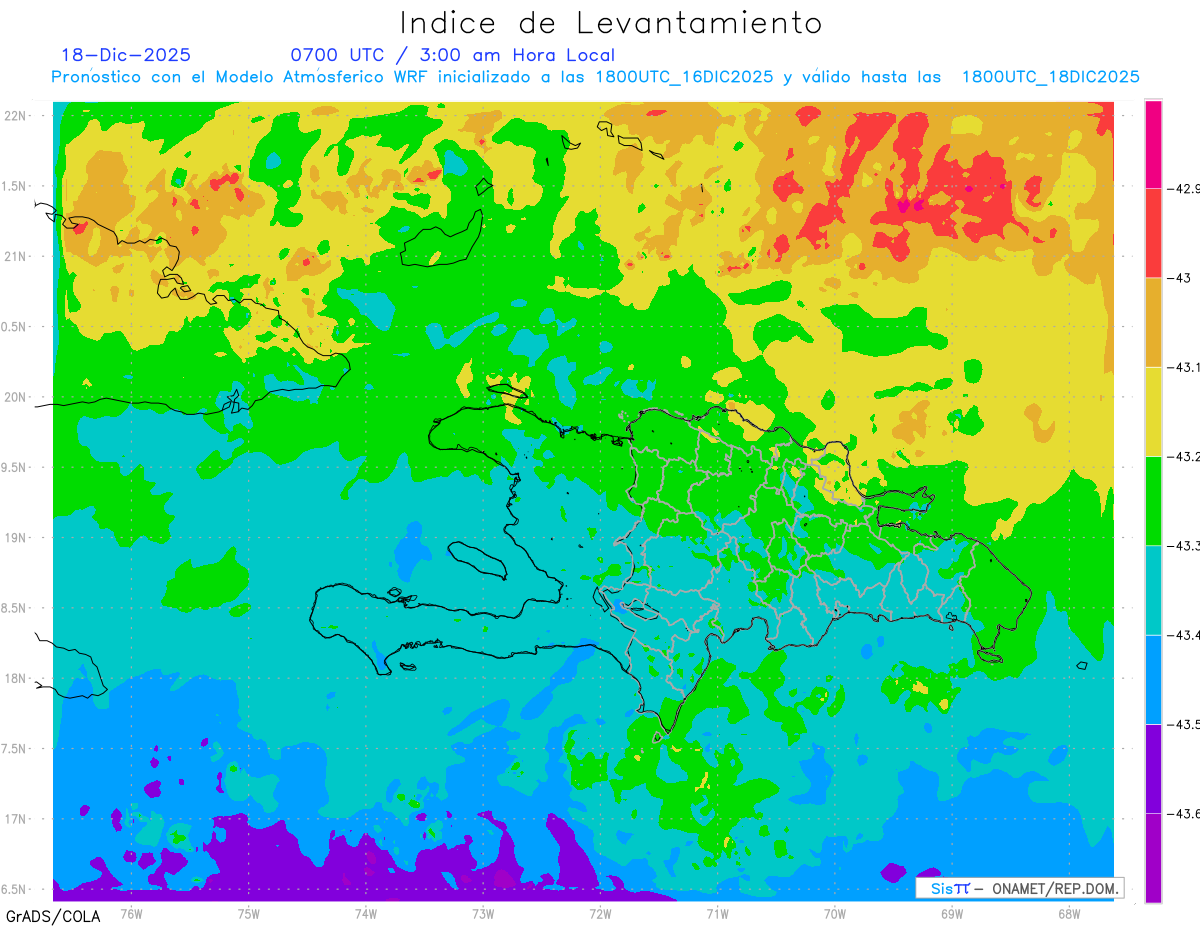The height and width of the screenshot is (927, 1200).
Task: Click the 73W longitude label
Action: [483, 914]
